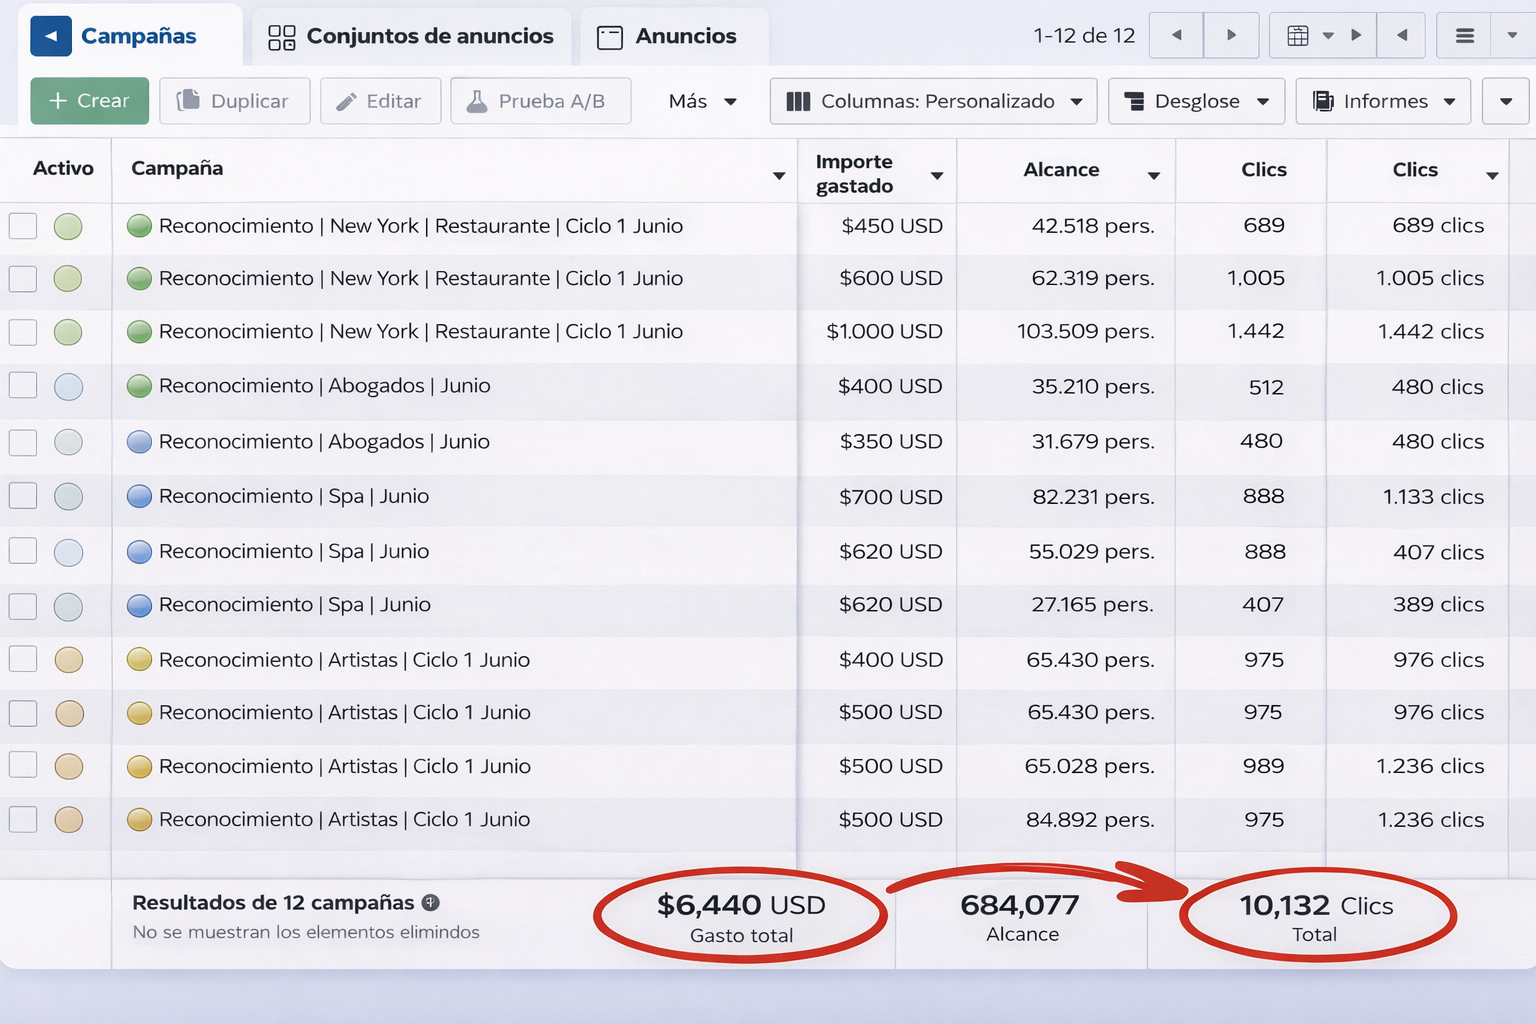This screenshot has height=1024, width=1536.
Task: Select the first New York Restaurante campaign checkbox
Action: tap(23, 226)
